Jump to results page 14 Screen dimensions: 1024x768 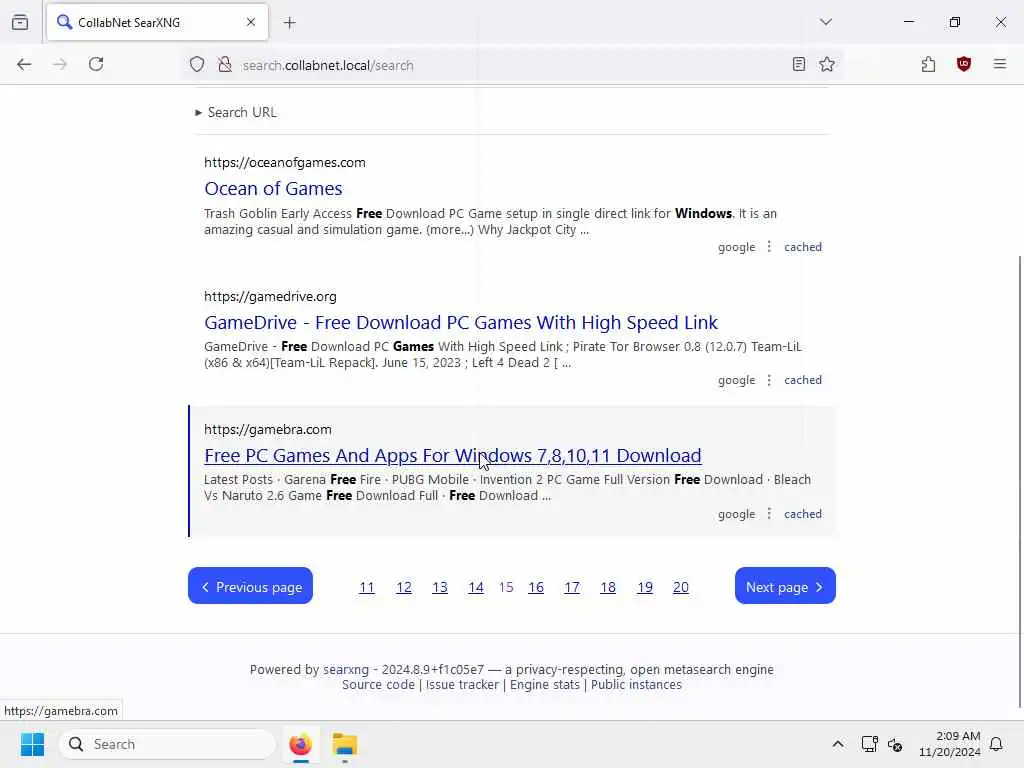pyautogui.click(x=475, y=587)
